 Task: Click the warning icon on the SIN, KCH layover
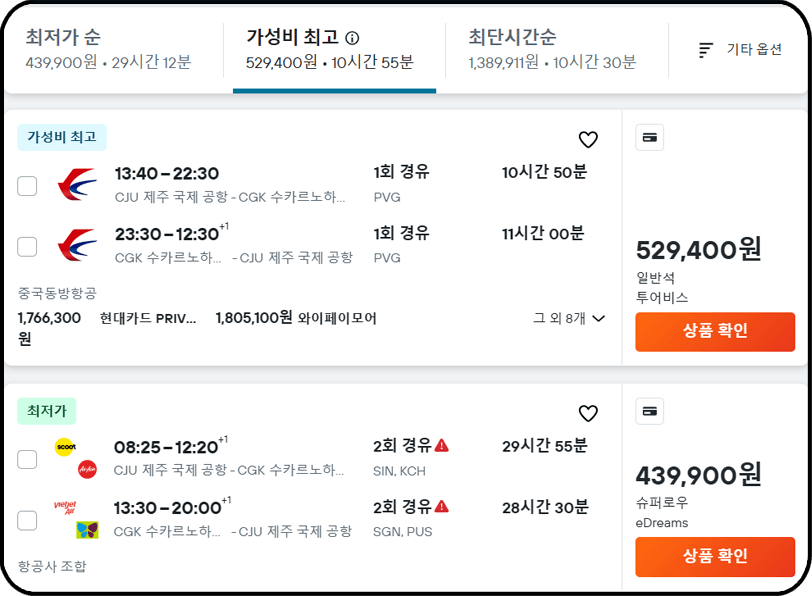coord(442,445)
